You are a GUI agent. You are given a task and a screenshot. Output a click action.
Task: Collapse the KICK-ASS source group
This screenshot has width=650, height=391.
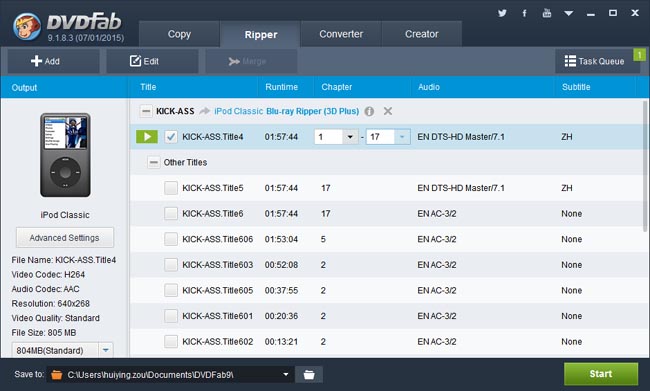click(x=146, y=111)
